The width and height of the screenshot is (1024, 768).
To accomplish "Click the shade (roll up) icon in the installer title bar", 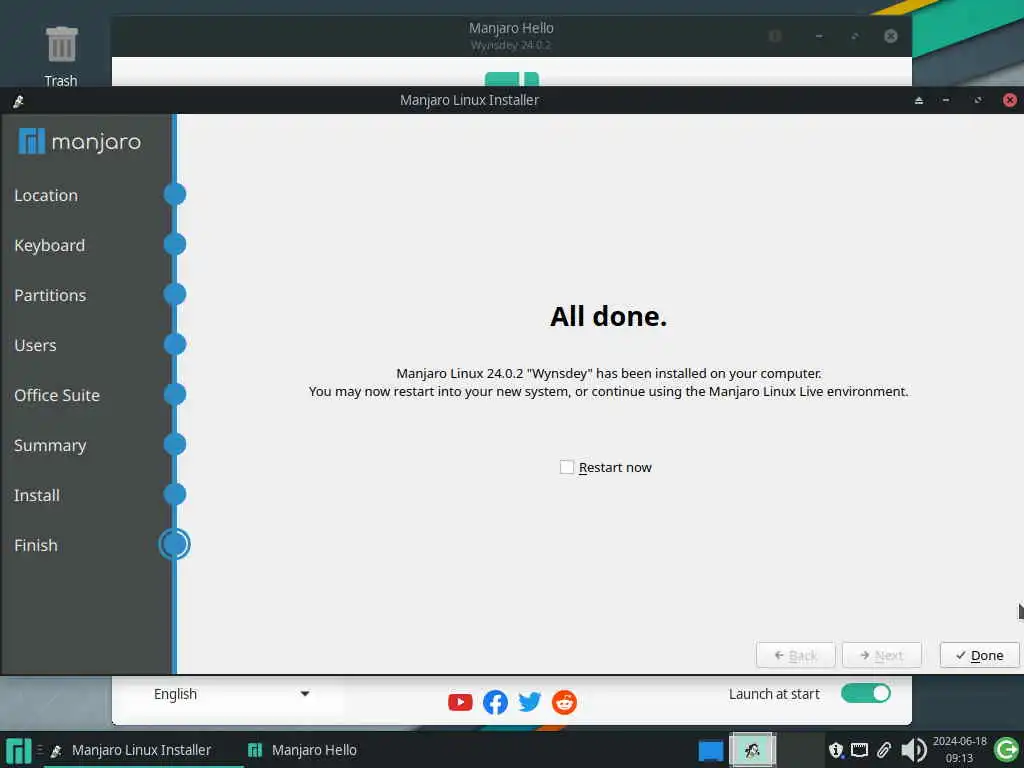I will pos(919,101).
